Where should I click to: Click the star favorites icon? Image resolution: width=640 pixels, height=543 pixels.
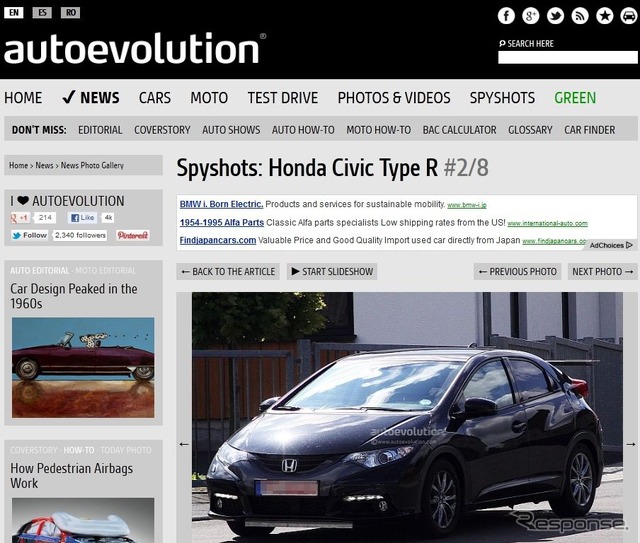[x=604, y=16]
